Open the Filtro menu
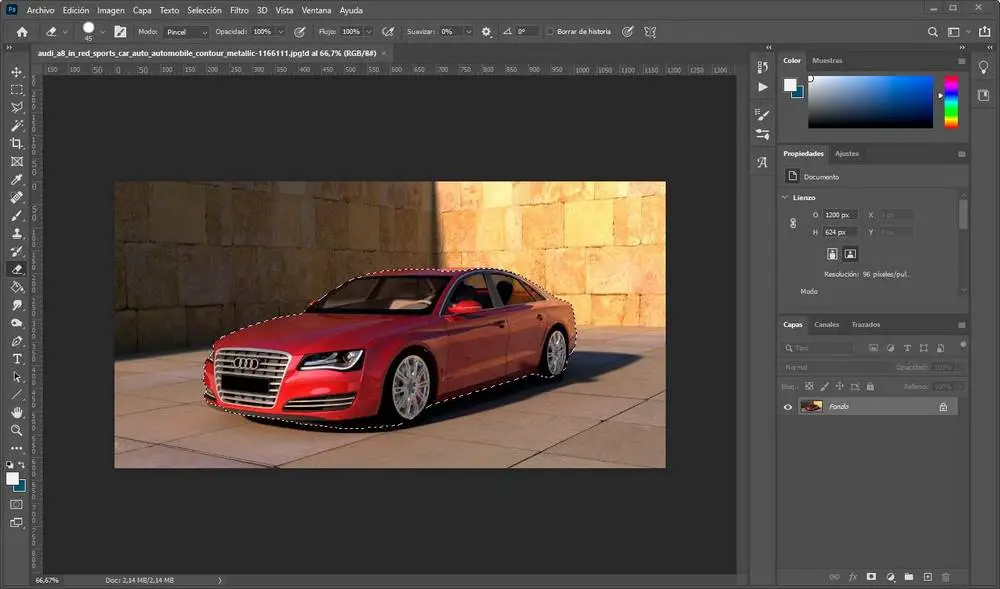 tap(239, 10)
